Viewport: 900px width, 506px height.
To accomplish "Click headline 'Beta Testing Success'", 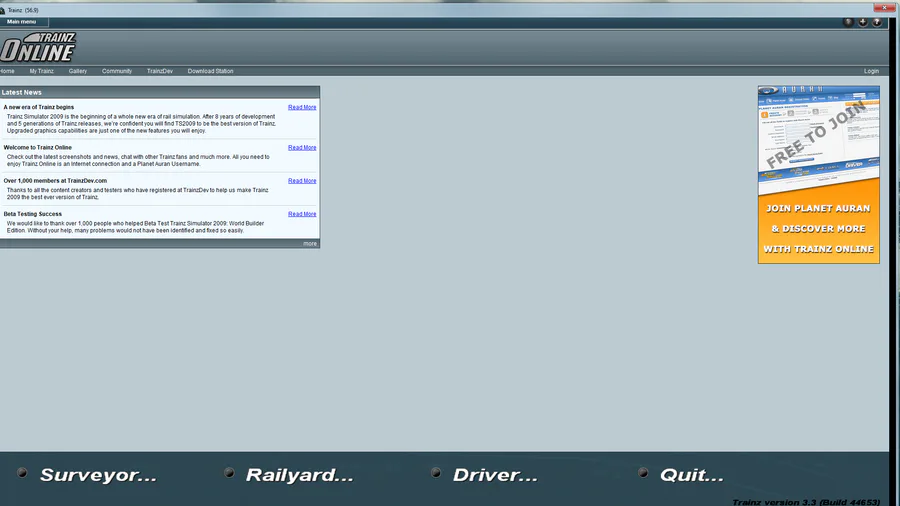I will tap(33, 214).
